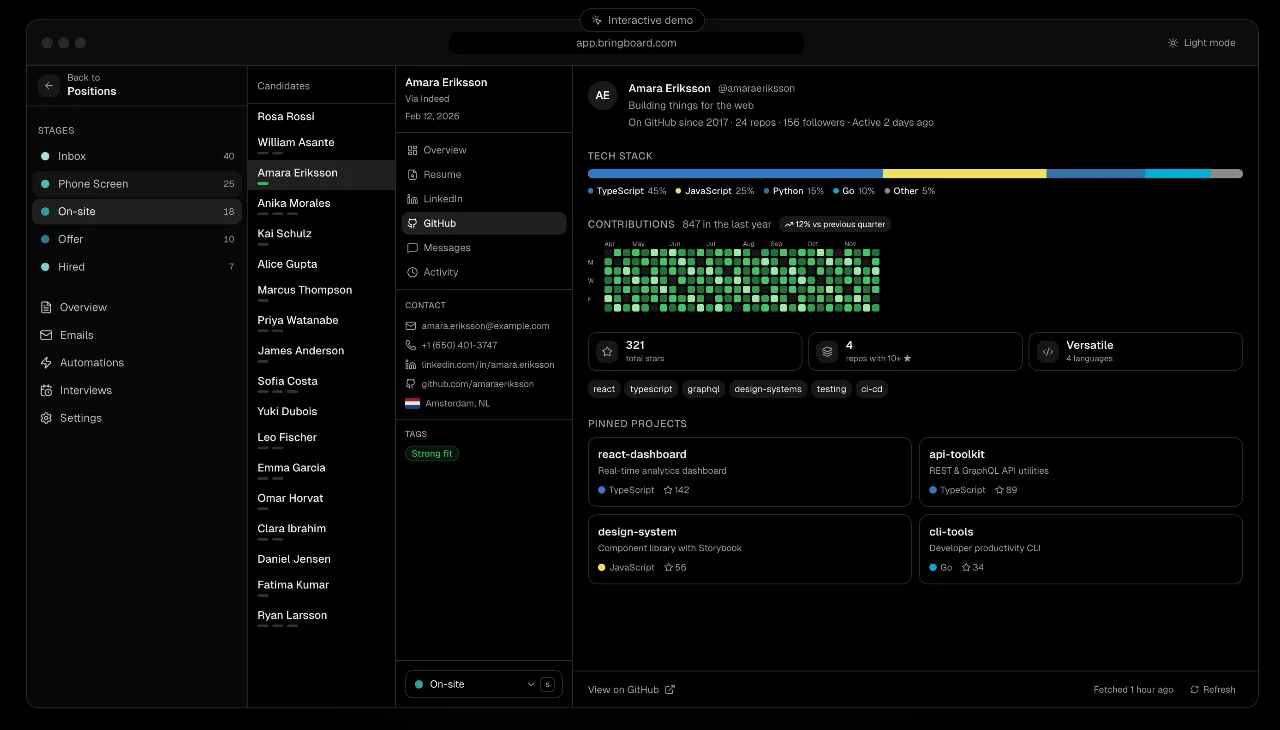Click the Overview grid icon in candidate menu

tap(412, 150)
